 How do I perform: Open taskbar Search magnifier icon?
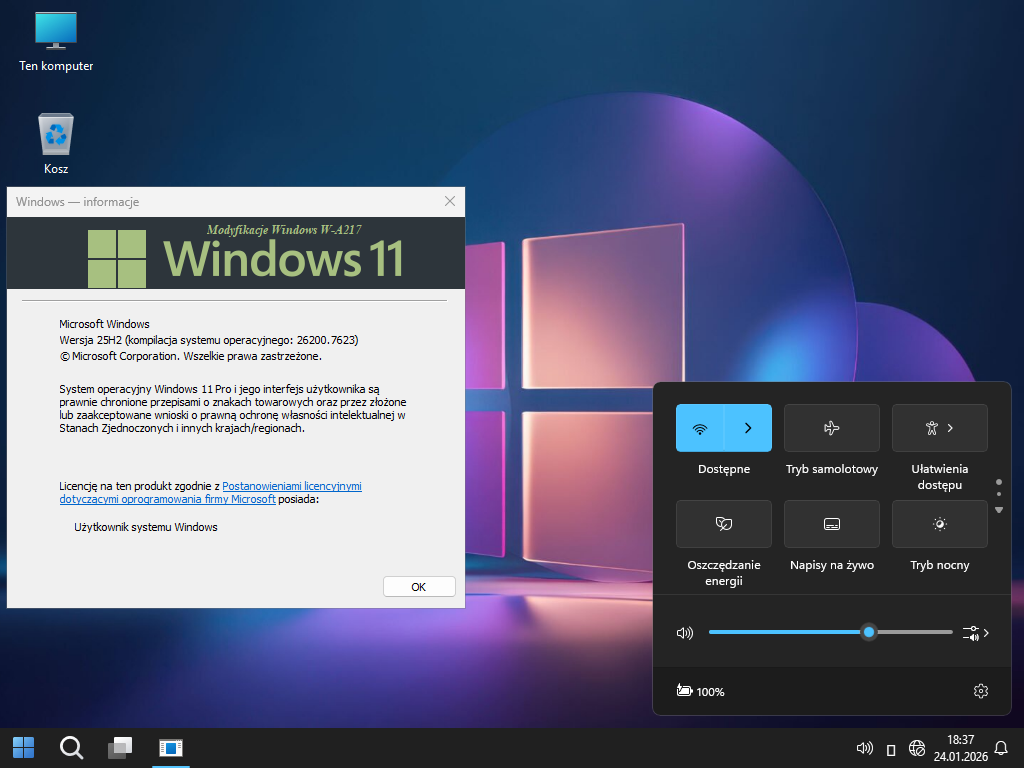(71, 747)
